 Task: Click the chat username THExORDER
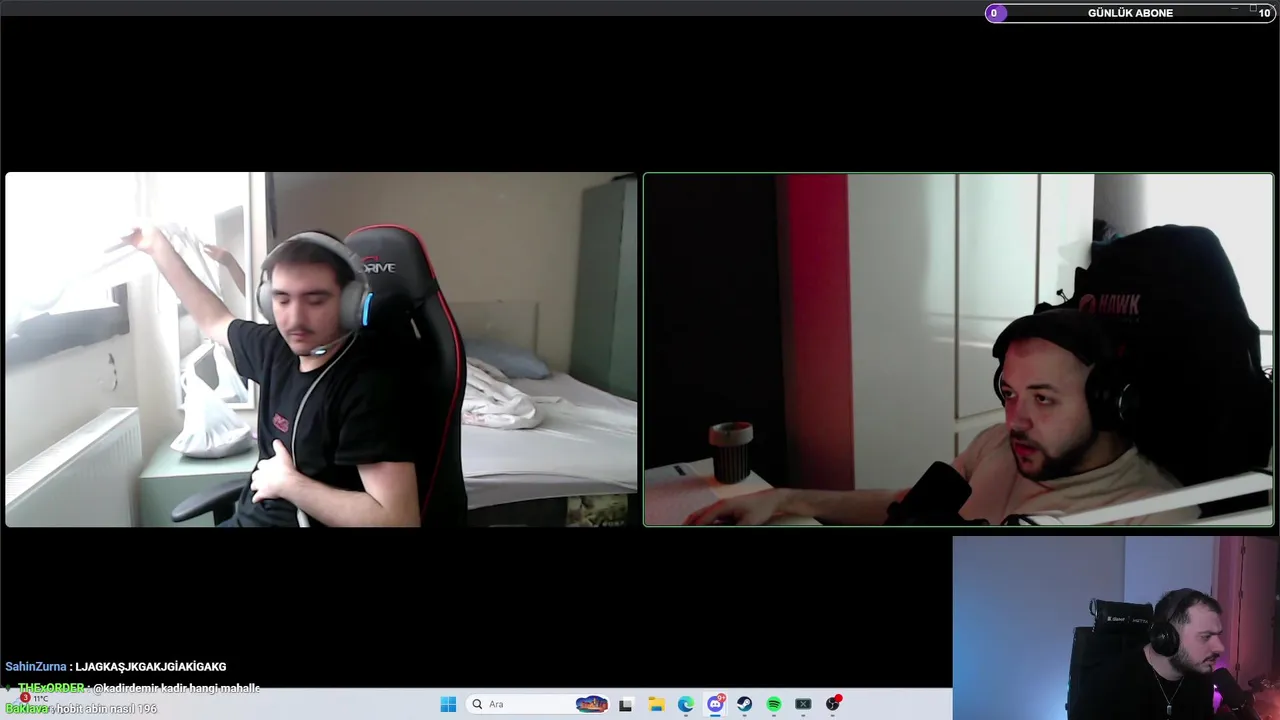click(x=51, y=688)
